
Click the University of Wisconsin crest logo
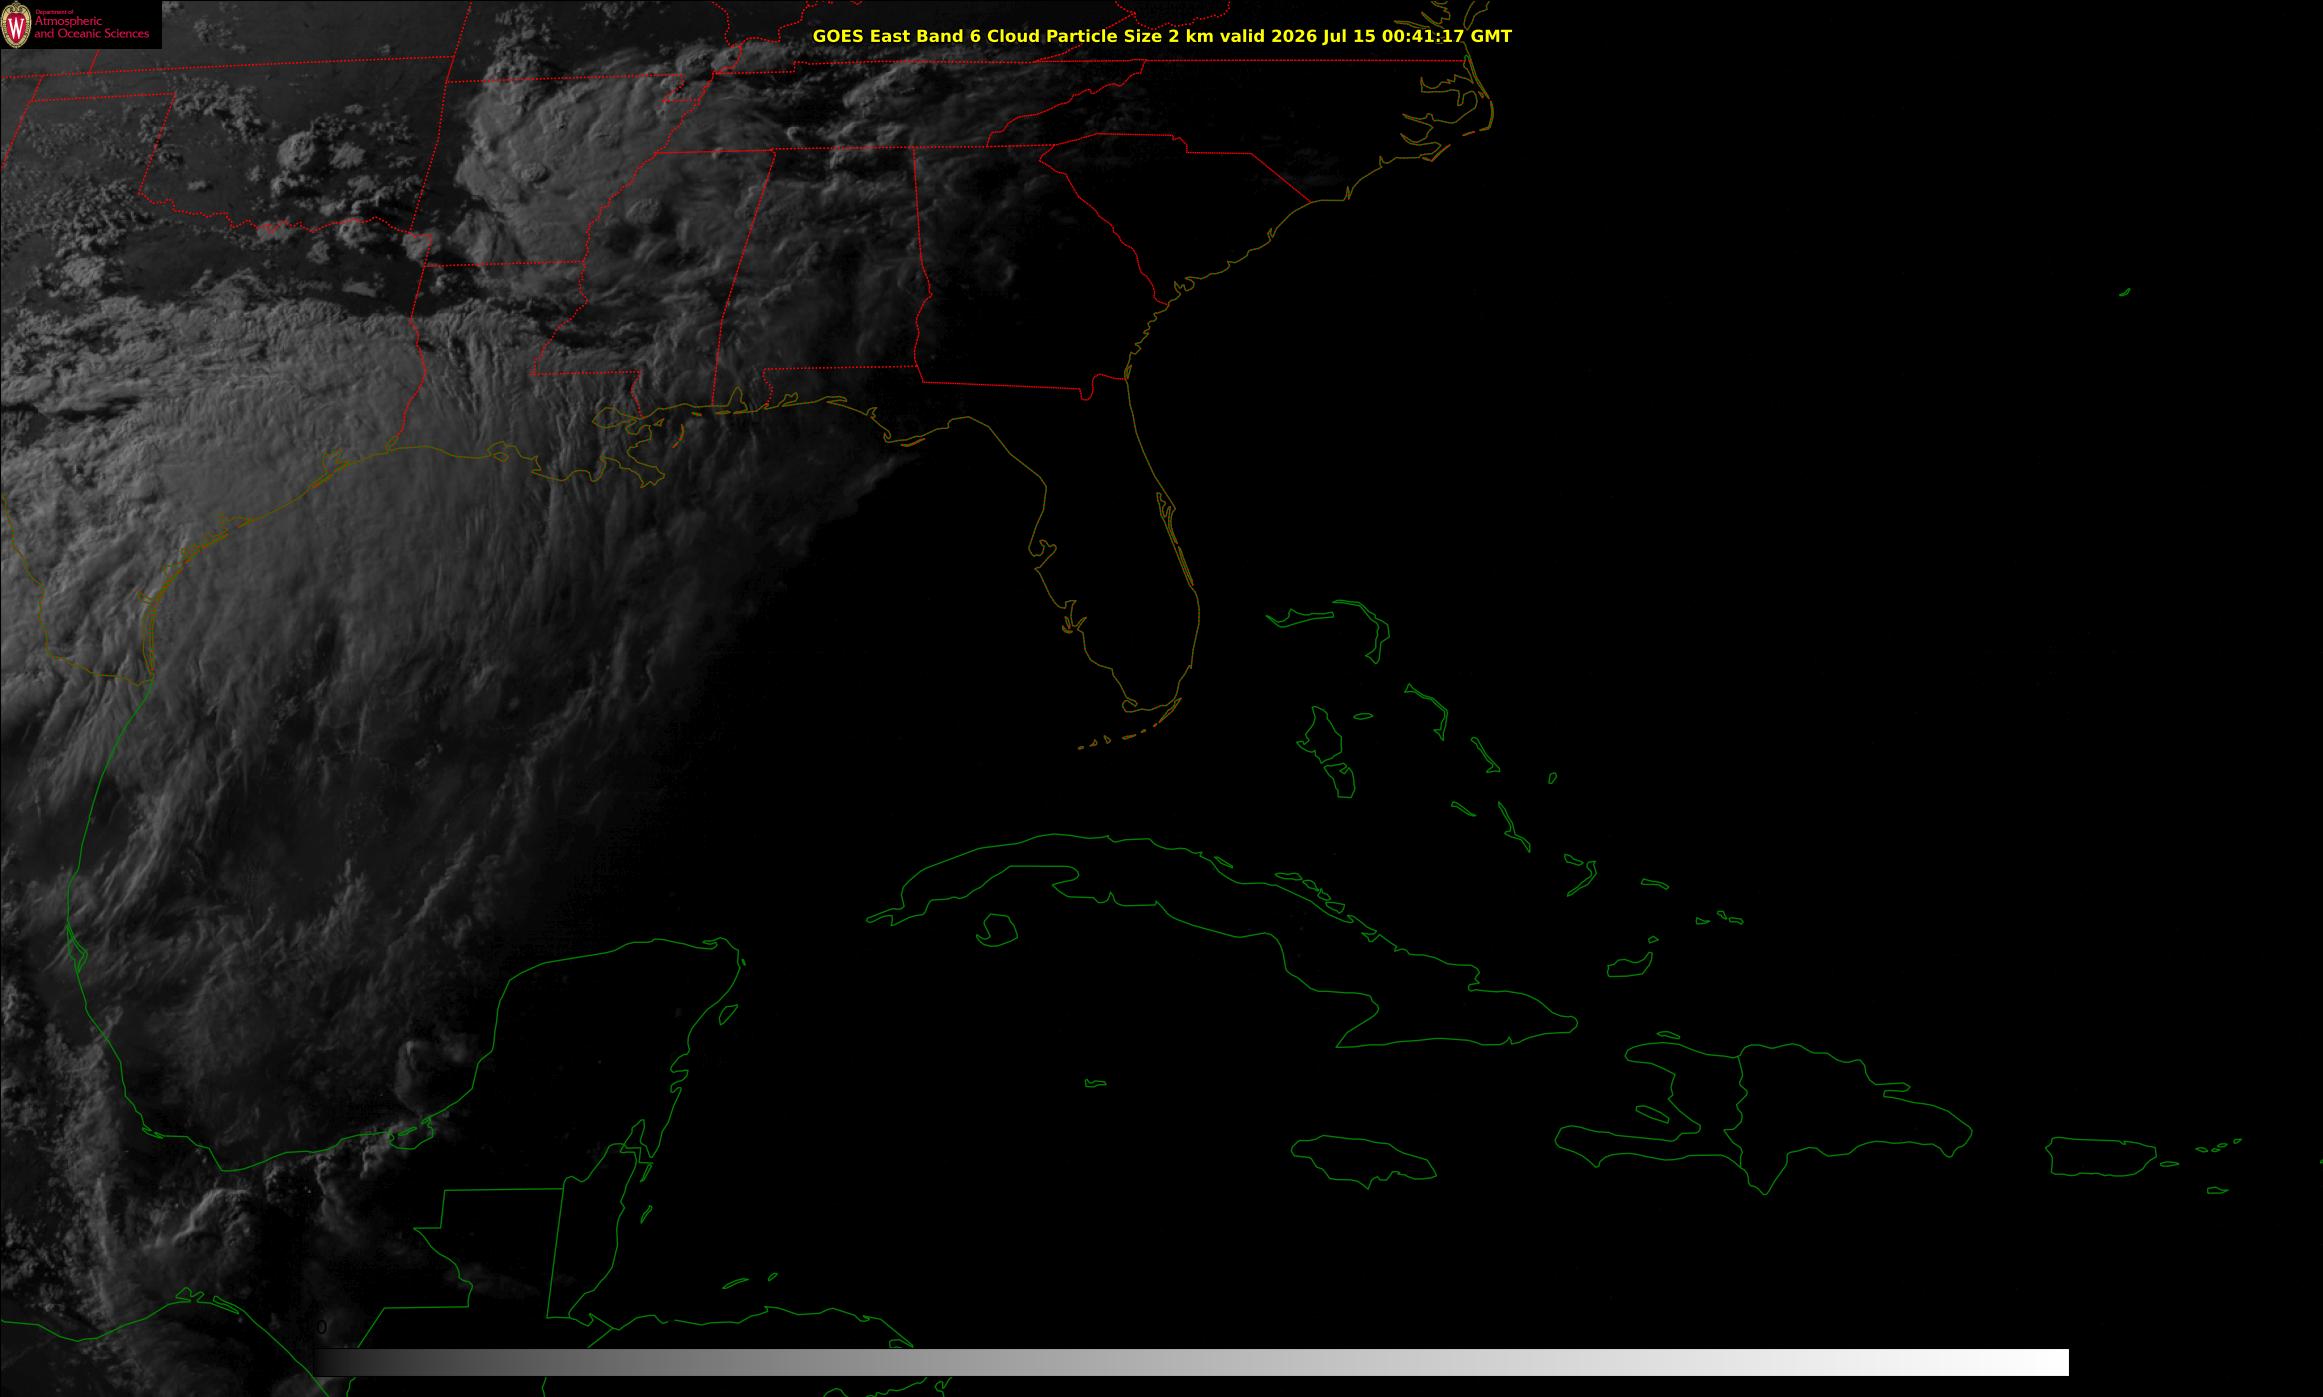[x=16, y=25]
